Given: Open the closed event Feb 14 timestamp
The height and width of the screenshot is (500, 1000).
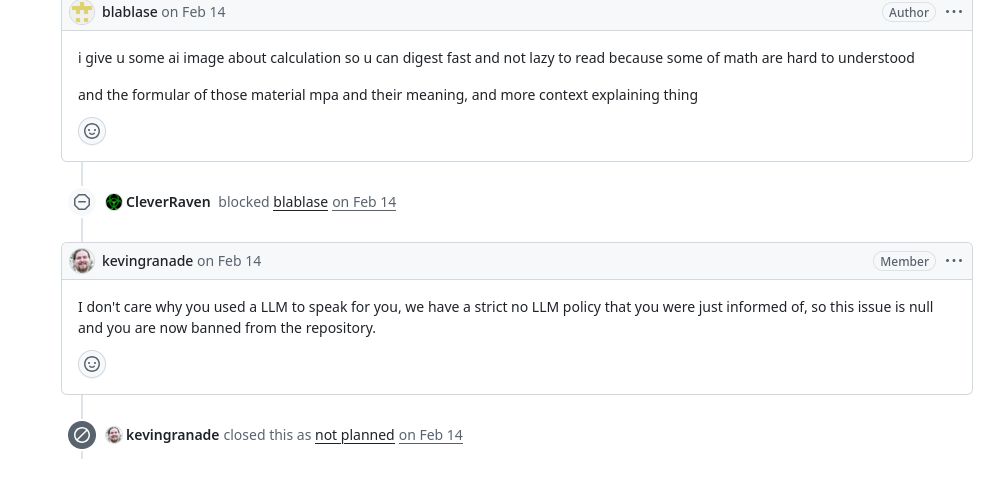Looking at the screenshot, I should (430, 435).
